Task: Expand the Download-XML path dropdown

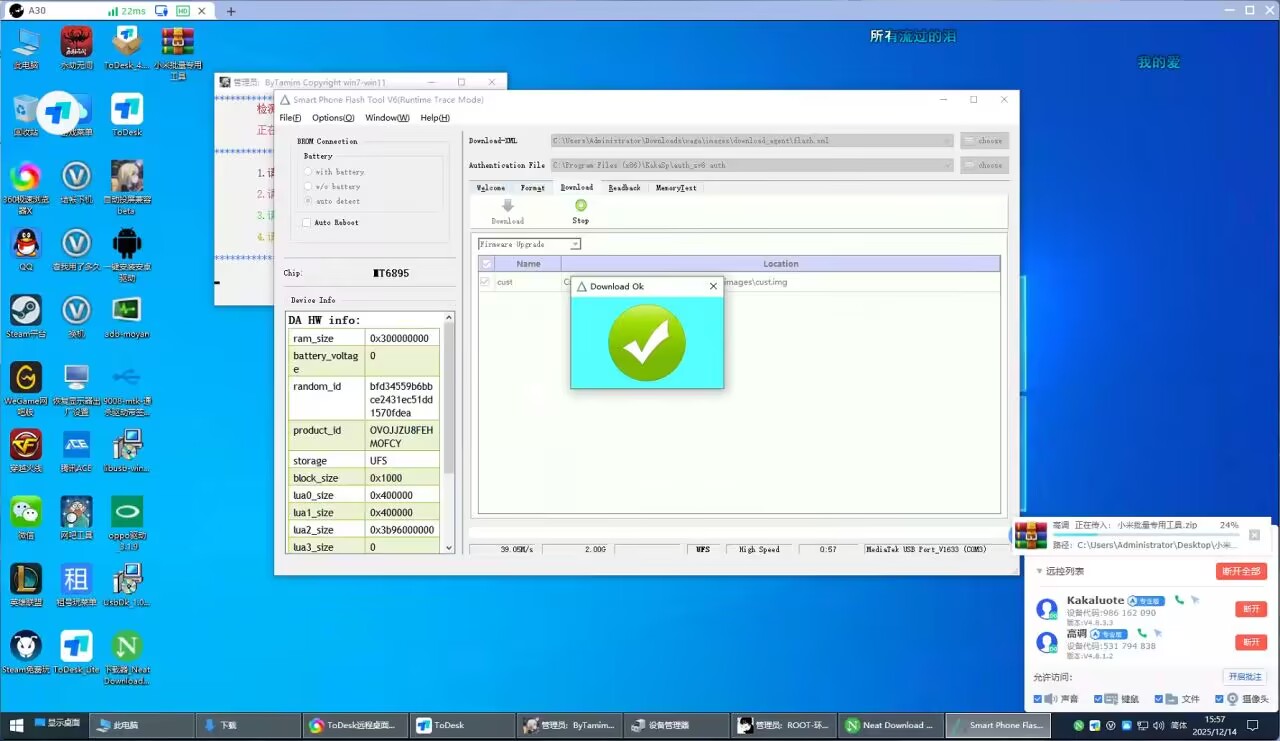Action: (x=947, y=141)
